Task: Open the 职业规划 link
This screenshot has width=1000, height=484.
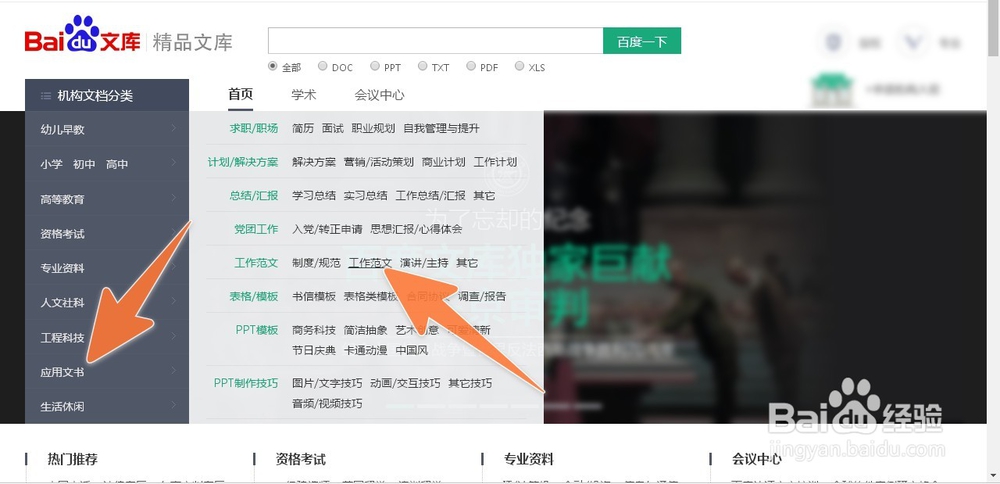Action: pyautogui.click(x=373, y=128)
